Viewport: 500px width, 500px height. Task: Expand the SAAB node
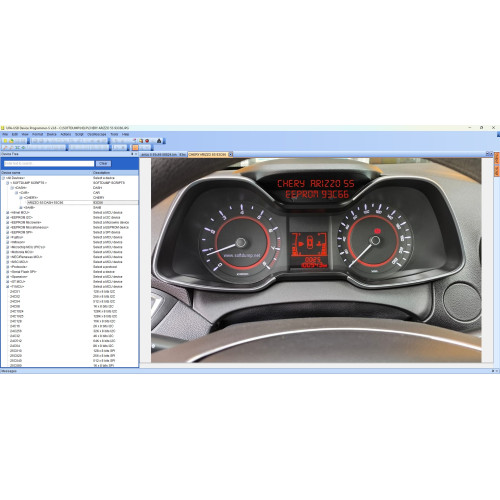(21, 207)
